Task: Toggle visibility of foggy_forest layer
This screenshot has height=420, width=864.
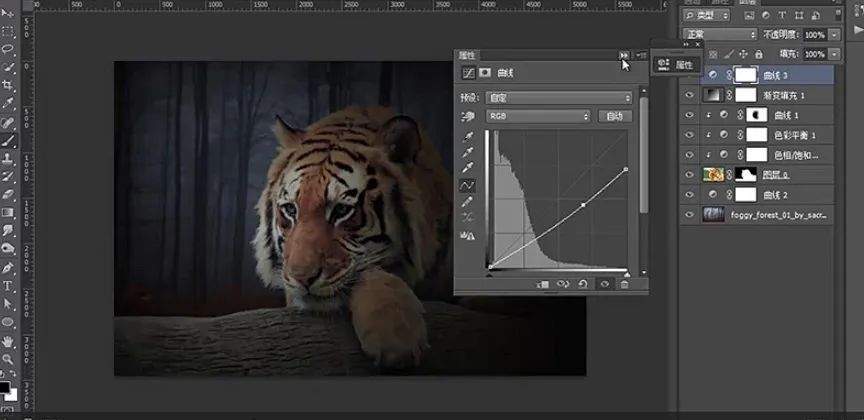Action: pyautogui.click(x=689, y=214)
